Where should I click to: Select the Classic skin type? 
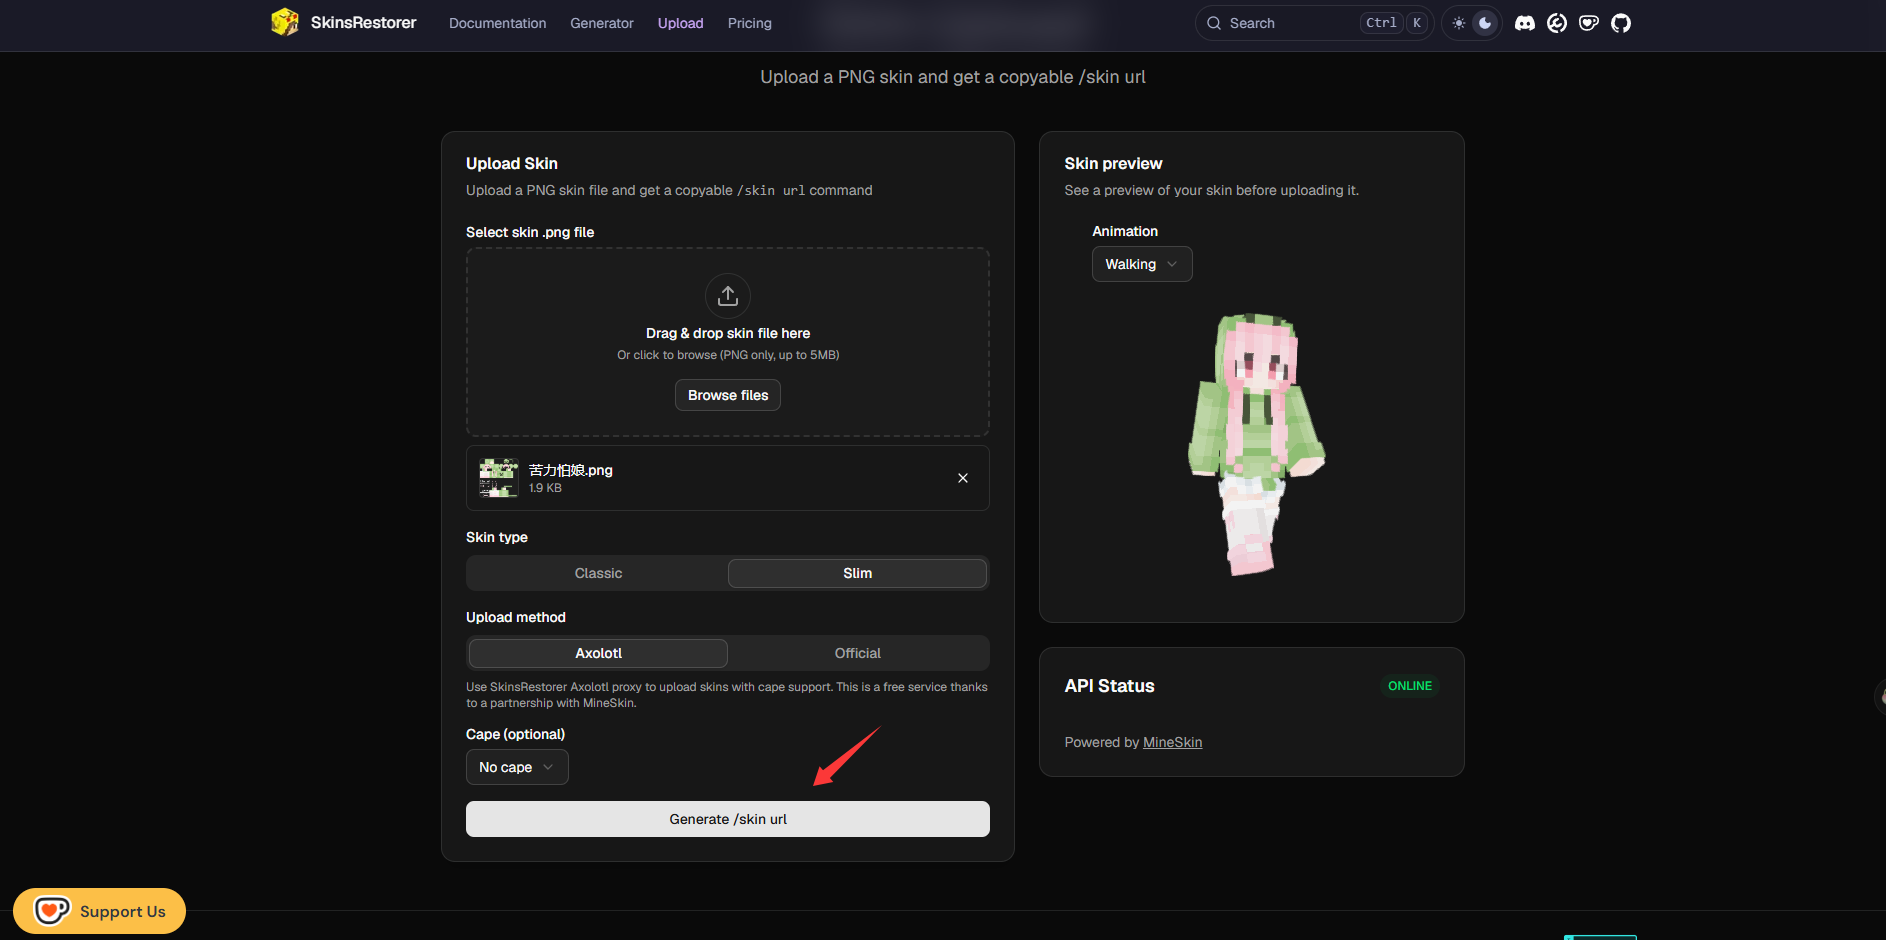pos(598,573)
